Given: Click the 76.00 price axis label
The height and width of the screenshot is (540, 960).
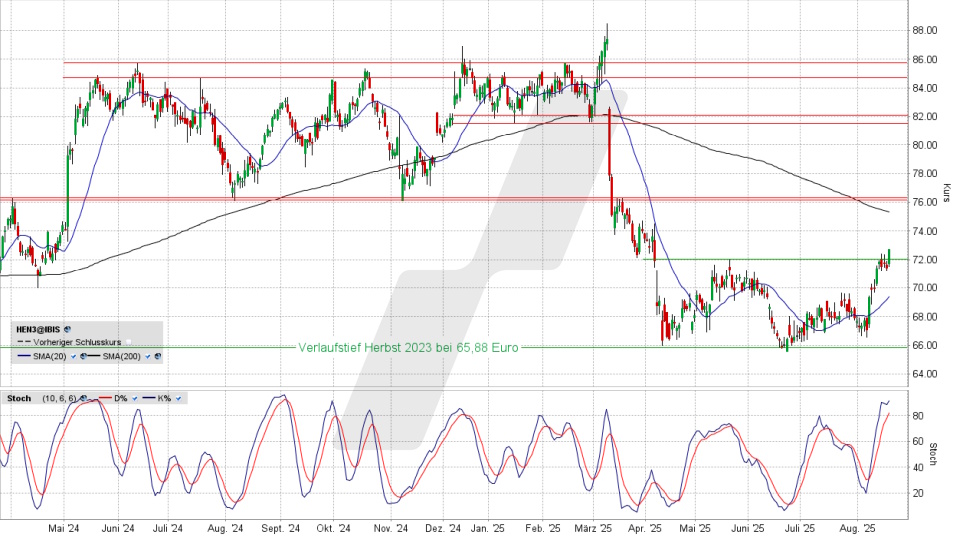Looking at the screenshot, I should tap(924, 202).
